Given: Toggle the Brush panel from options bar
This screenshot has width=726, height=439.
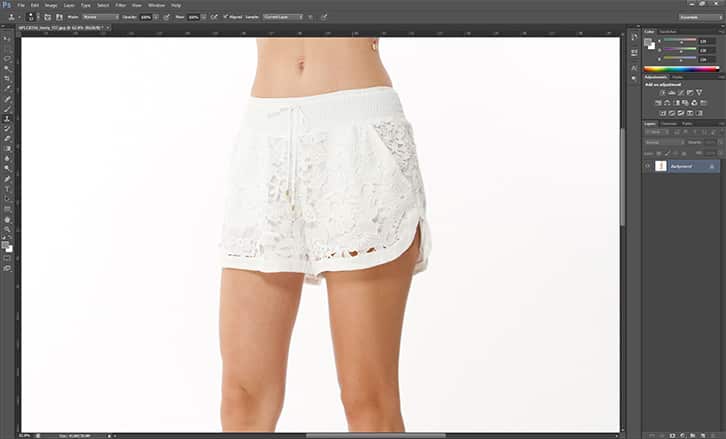Looking at the screenshot, I should click(48, 17).
